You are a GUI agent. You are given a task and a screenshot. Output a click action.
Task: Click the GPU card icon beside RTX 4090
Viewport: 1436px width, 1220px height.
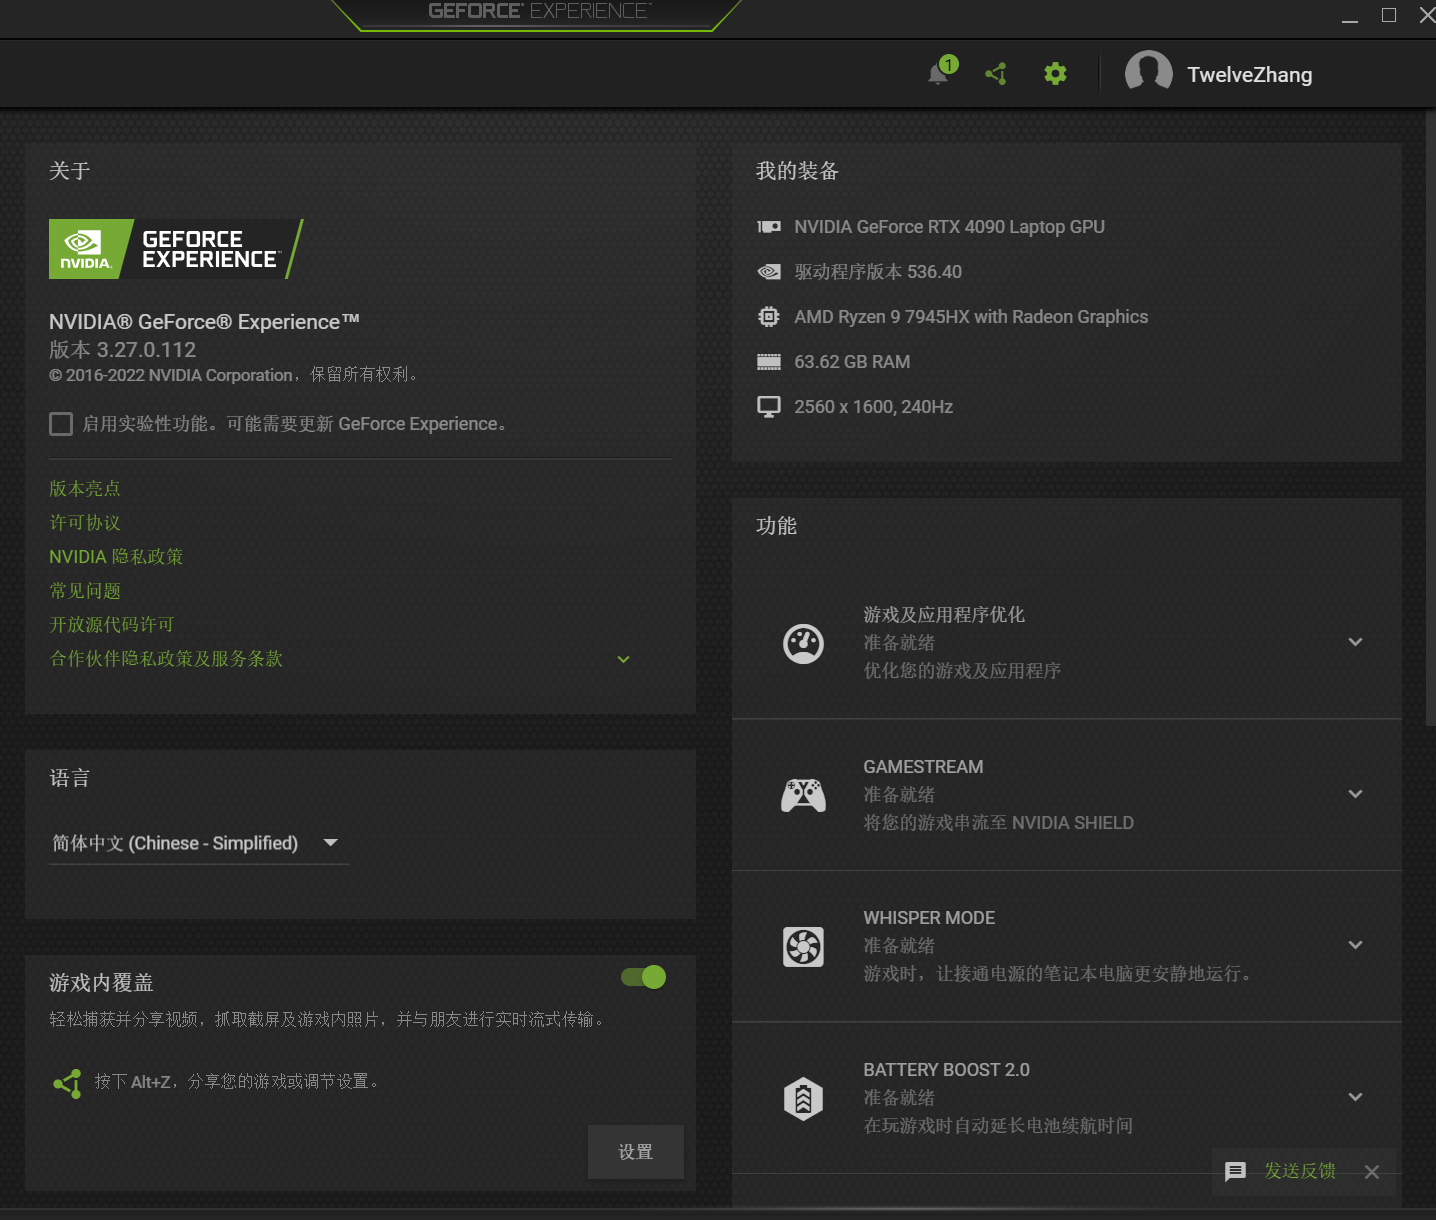point(769,227)
